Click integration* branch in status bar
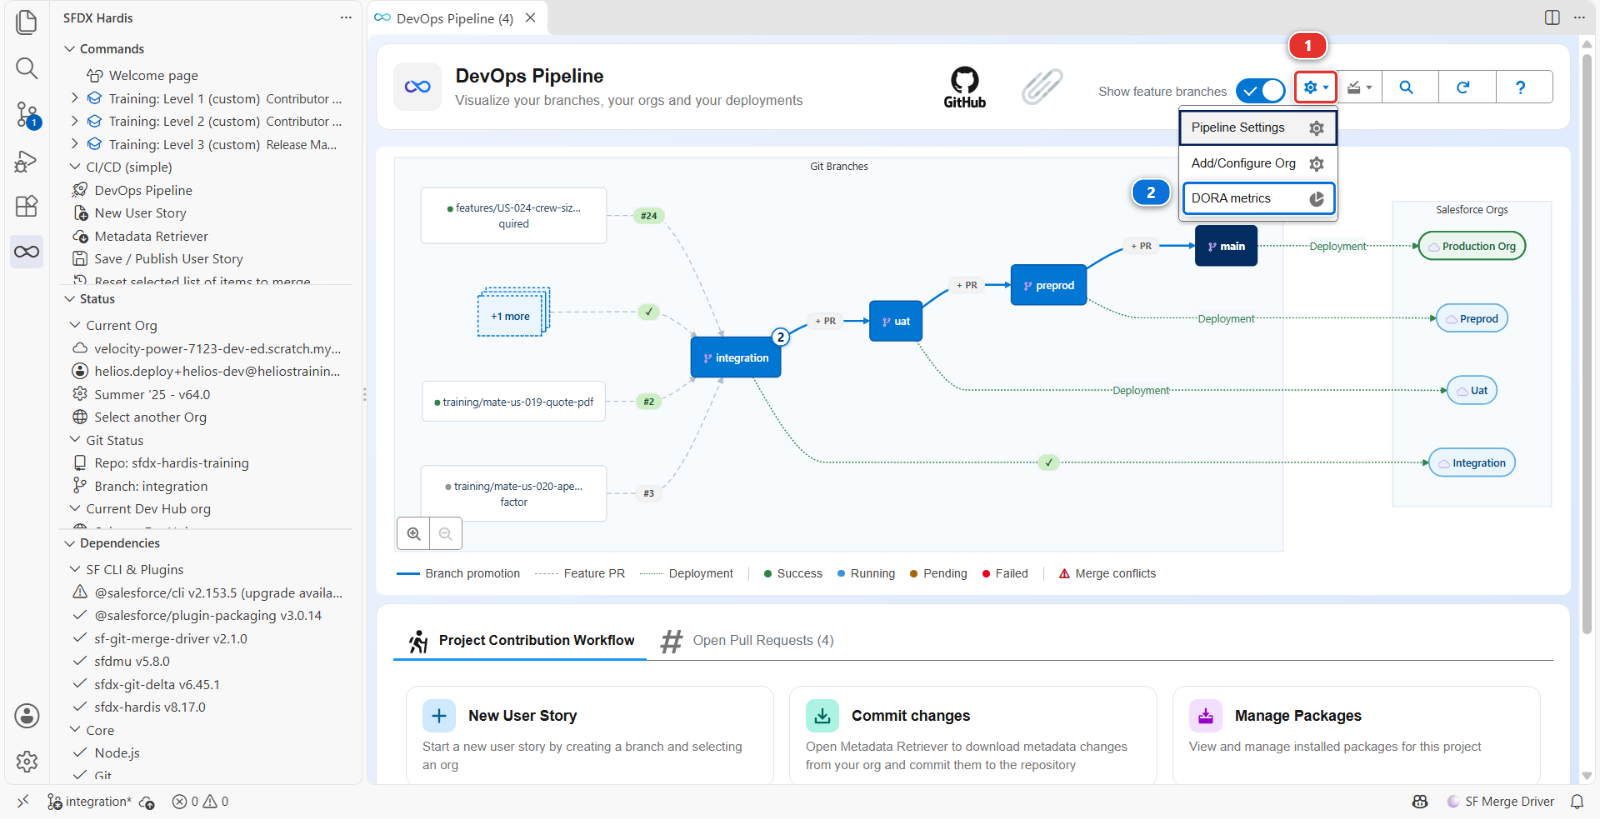The image size is (1600, 819). [x=89, y=802]
